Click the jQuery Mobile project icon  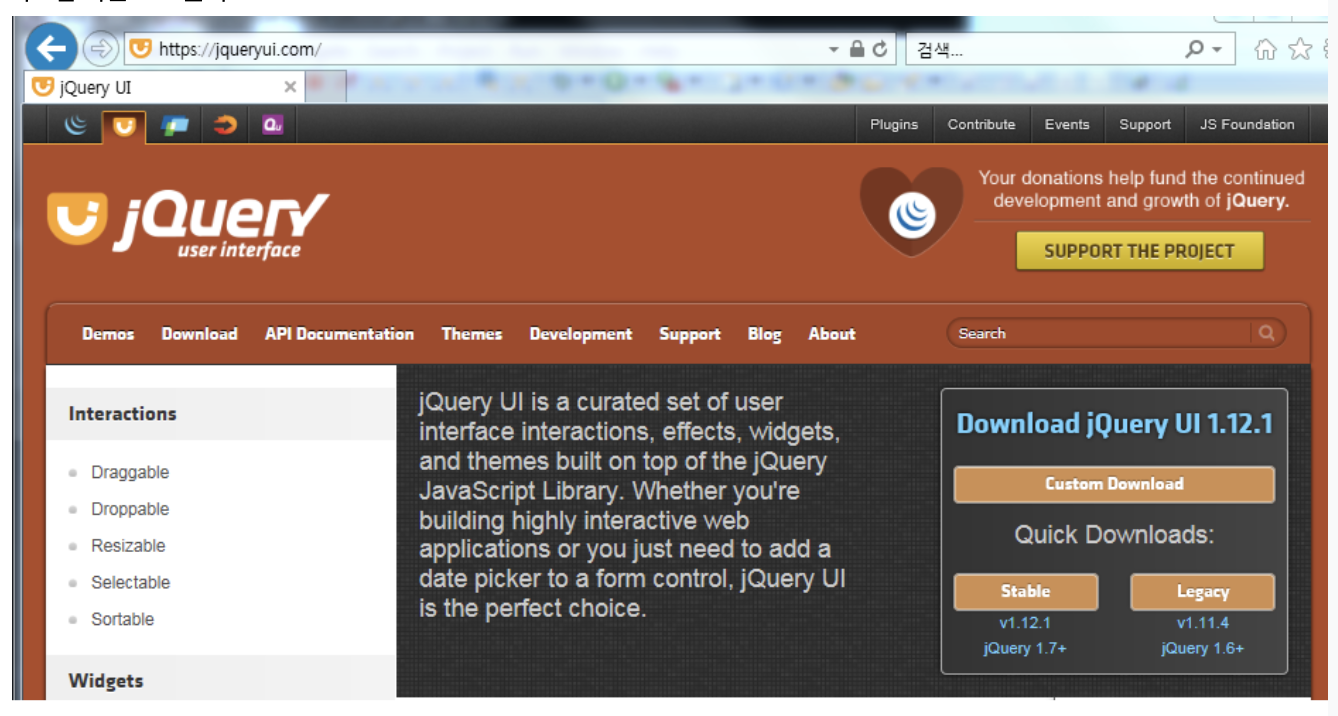(x=176, y=125)
